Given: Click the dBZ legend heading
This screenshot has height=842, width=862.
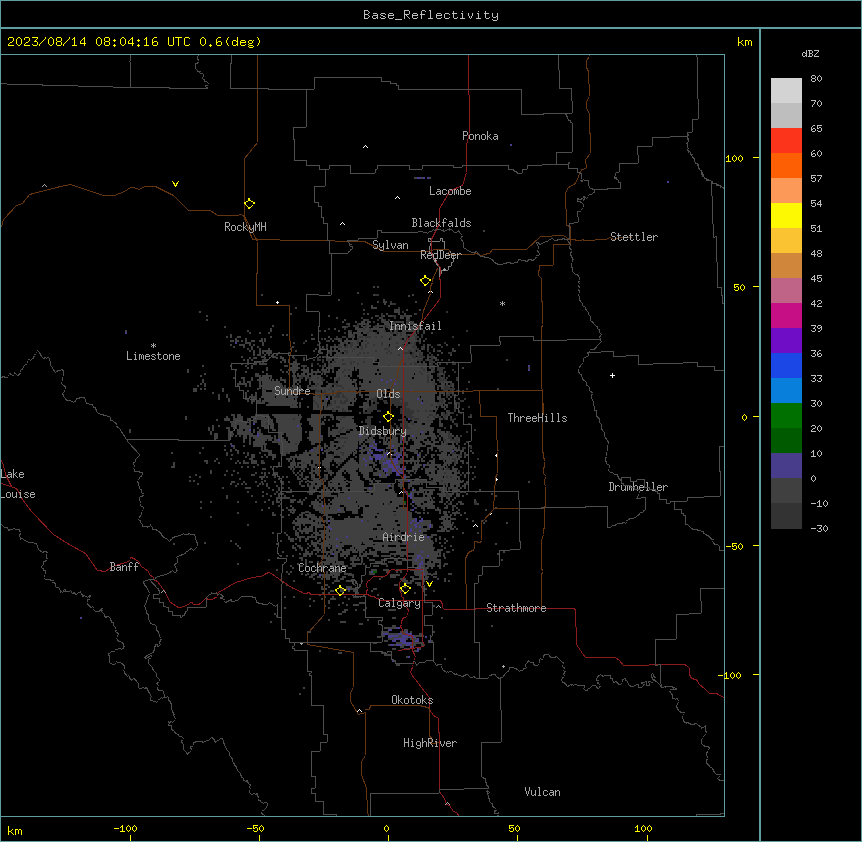Looking at the screenshot, I should [x=810, y=53].
